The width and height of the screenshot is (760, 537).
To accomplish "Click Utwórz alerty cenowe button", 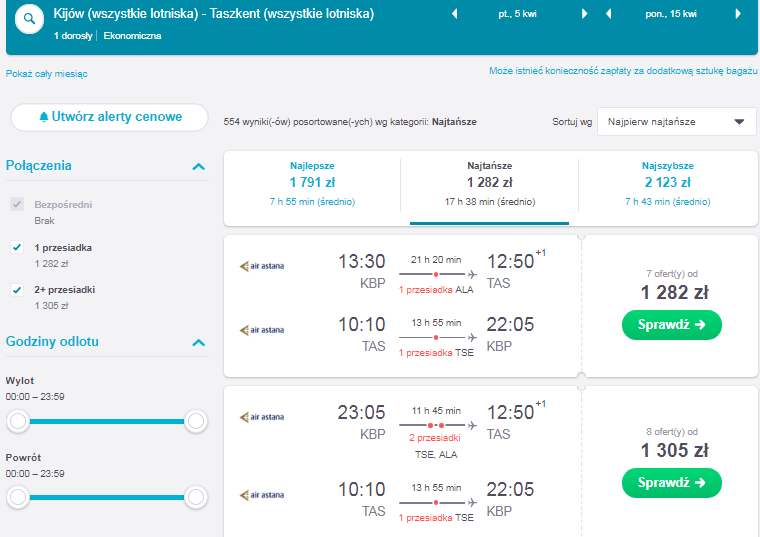I will click(110, 117).
